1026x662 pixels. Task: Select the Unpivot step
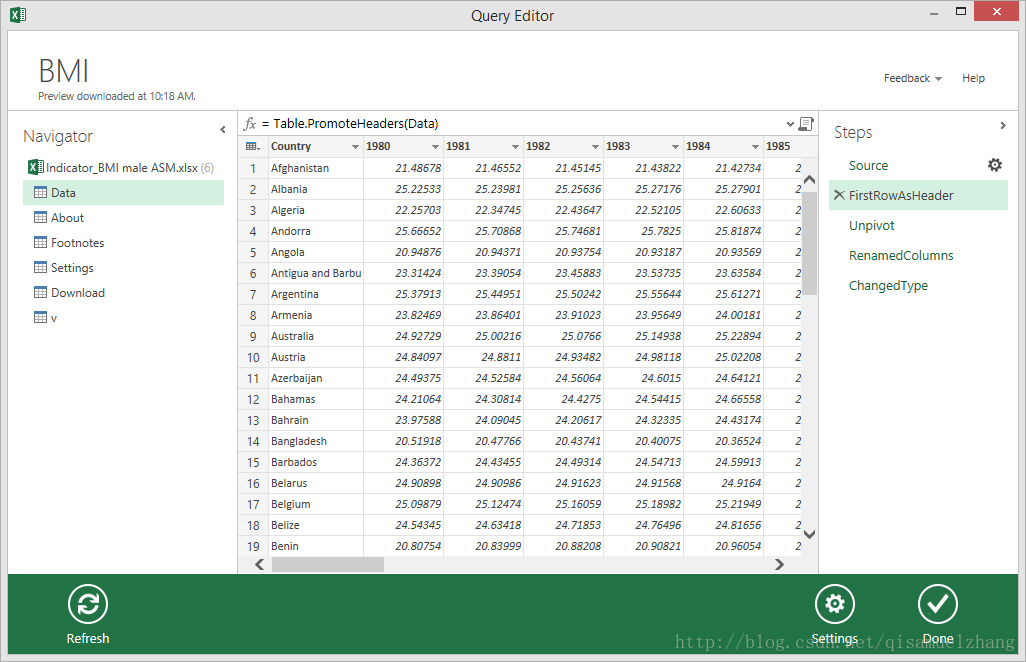871,225
